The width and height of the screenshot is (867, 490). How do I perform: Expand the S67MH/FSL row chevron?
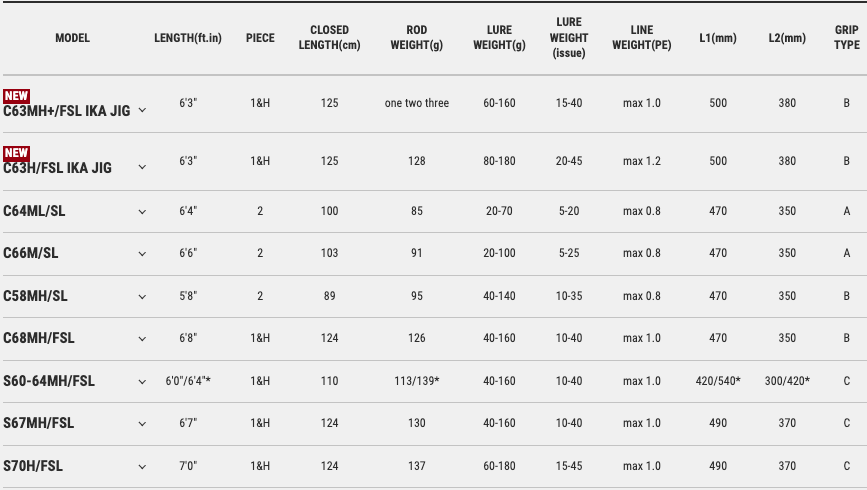[x=142, y=424]
